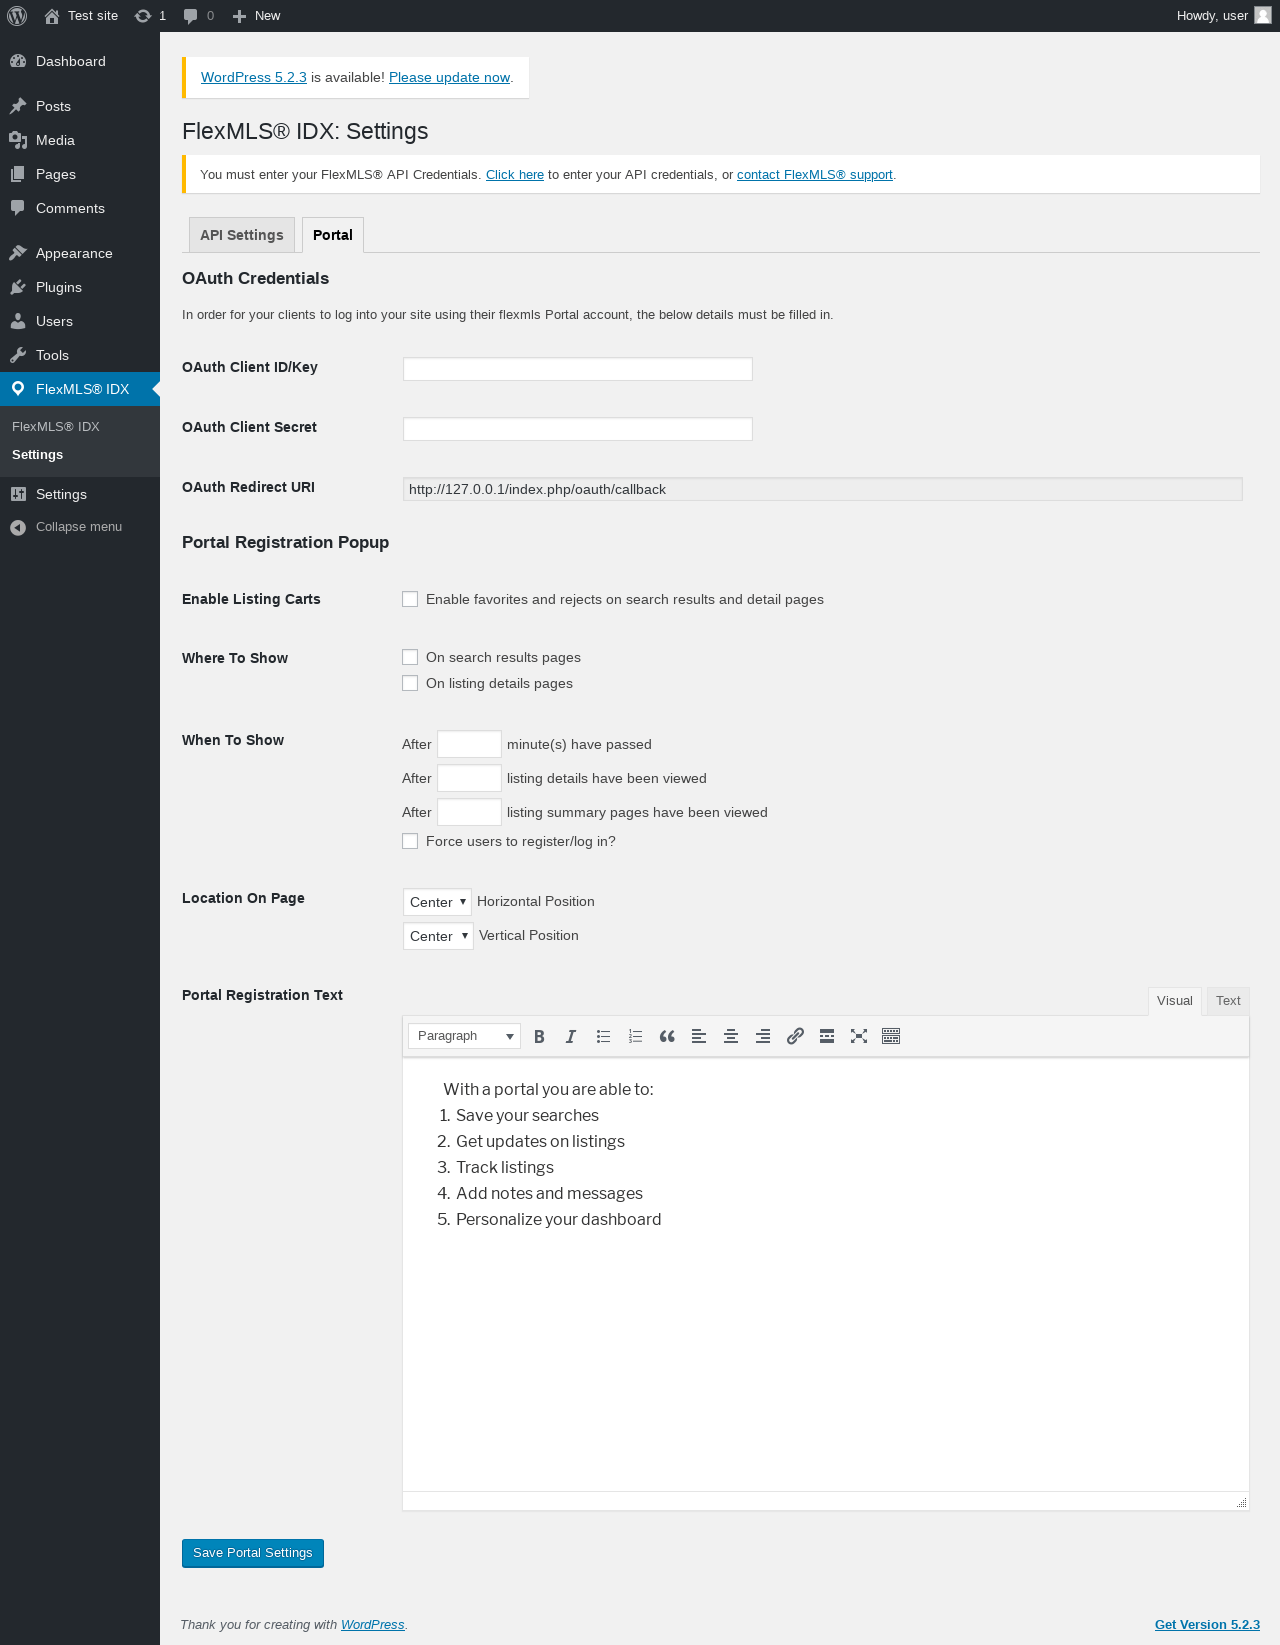Click 'Track listings' line in editor
This screenshot has width=1280, height=1645.
[505, 1167]
